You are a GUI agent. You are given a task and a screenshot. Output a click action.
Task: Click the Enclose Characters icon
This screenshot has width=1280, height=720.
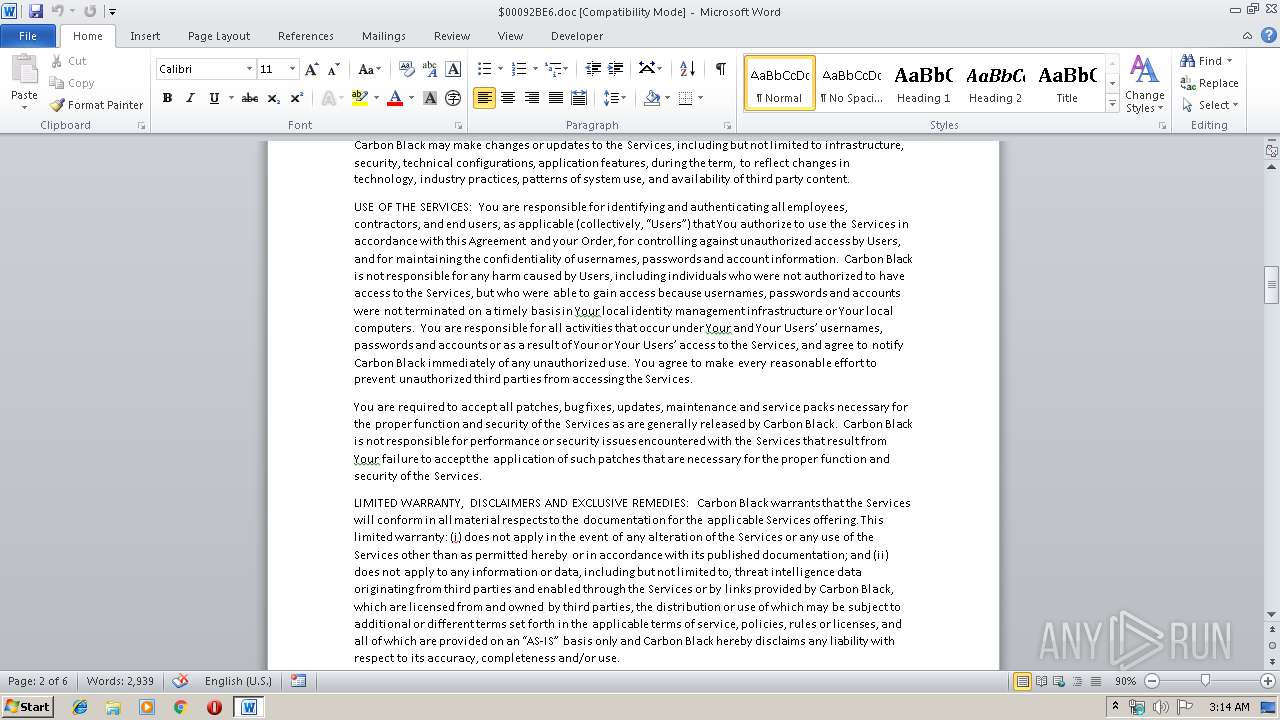coord(453,98)
